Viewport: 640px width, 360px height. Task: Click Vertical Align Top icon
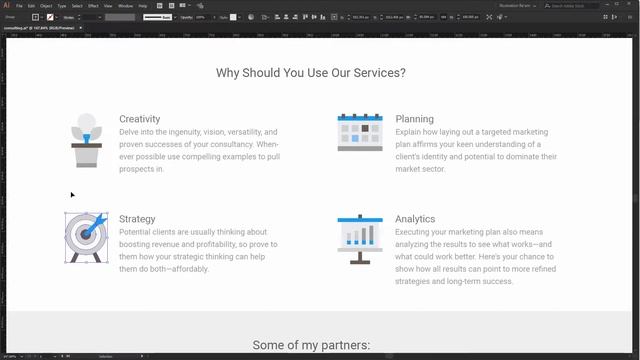tap(305, 17)
